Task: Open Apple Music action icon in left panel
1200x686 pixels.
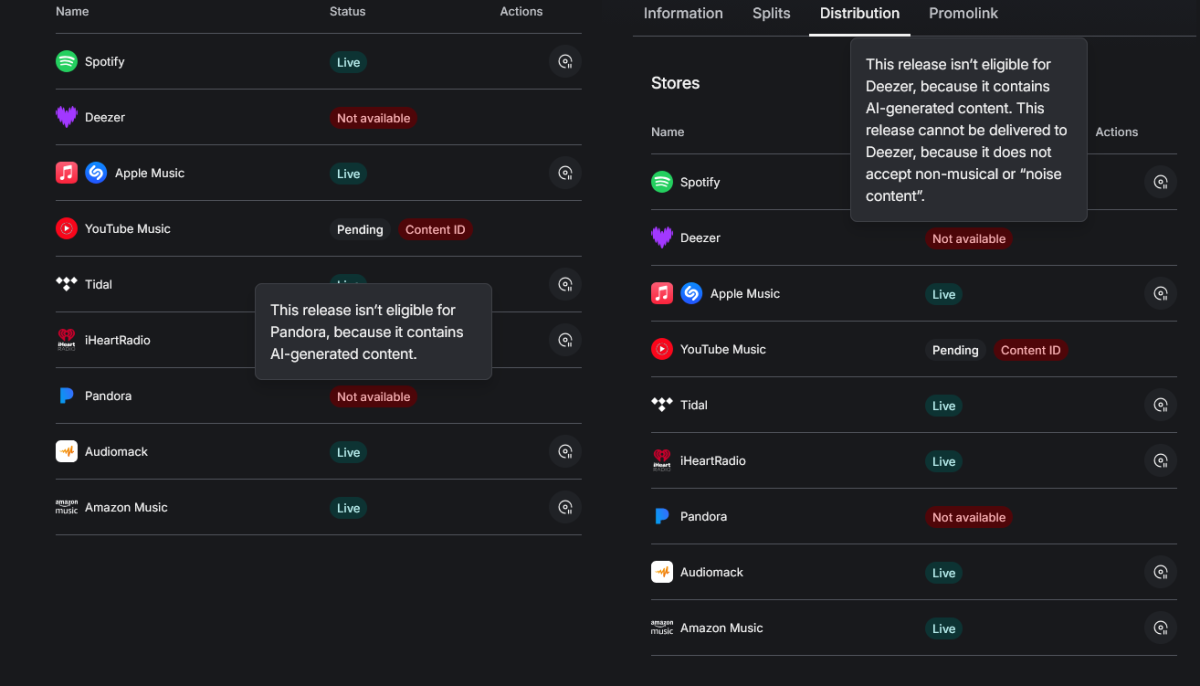Action: tap(565, 173)
